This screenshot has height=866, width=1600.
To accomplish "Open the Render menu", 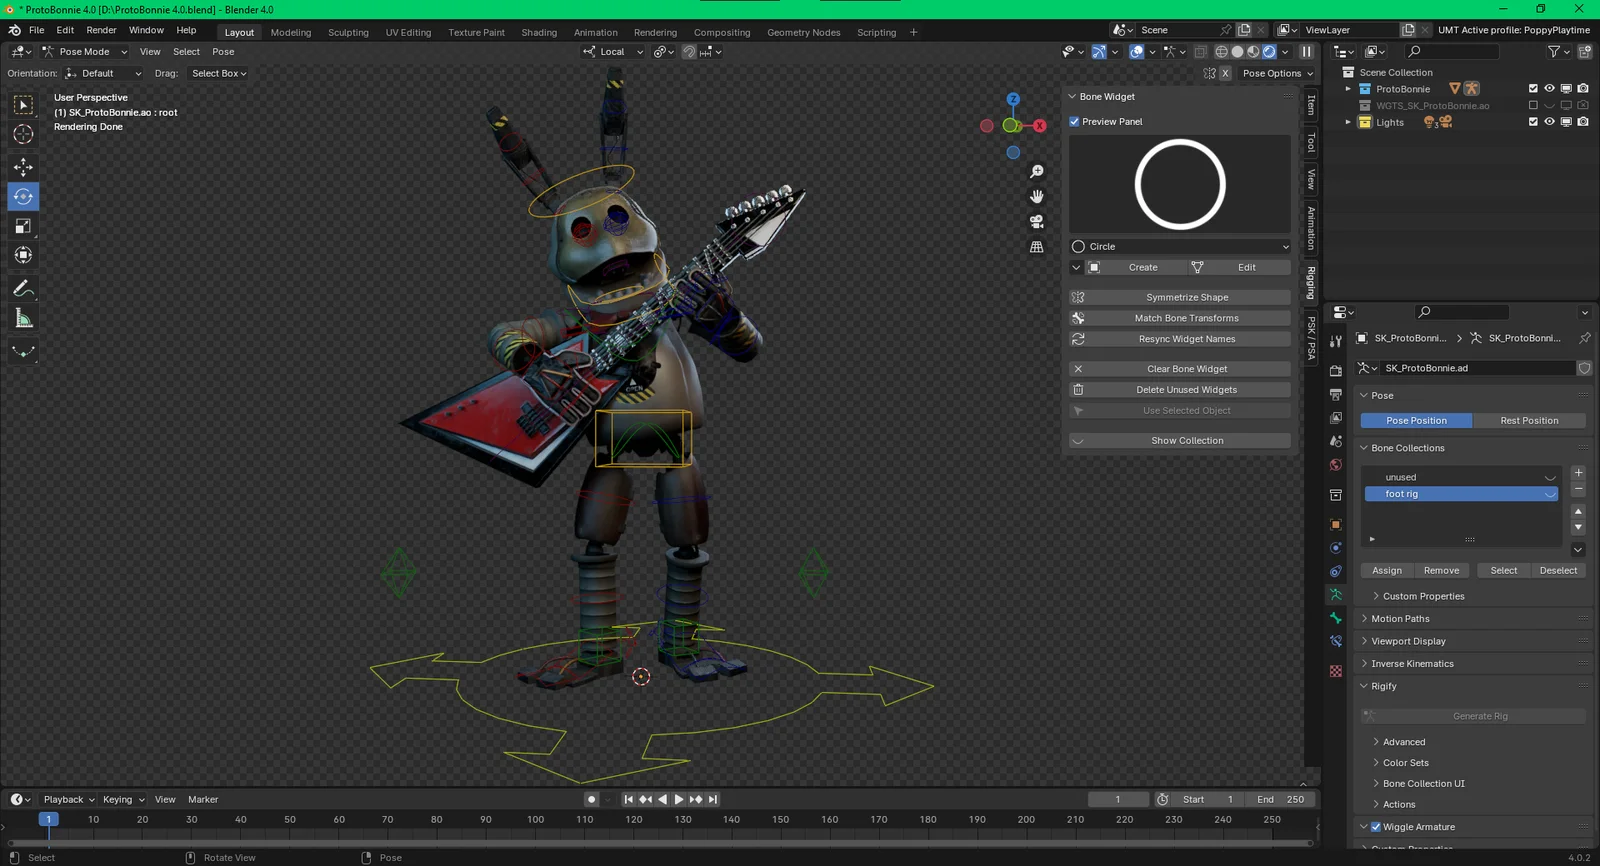I will tap(101, 30).
